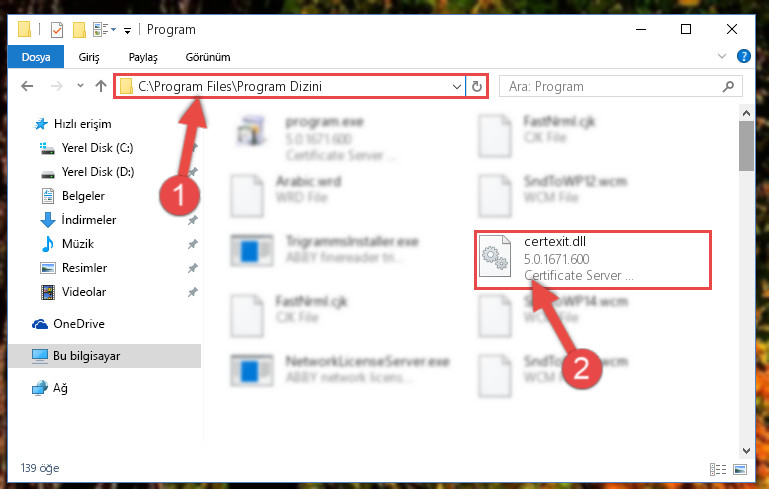
Task: Click the New Folder icon in title bar
Action: point(79,30)
